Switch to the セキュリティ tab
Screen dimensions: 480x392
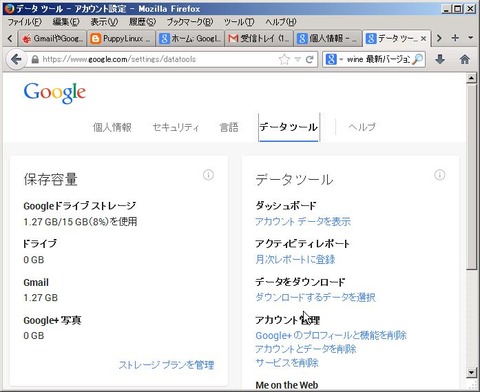pyautogui.click(x=176, y=127)
